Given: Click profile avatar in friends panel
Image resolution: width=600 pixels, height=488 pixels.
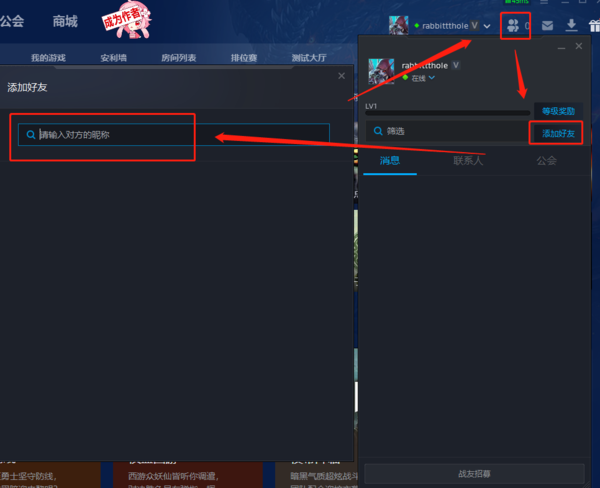Looking at the screenshot, I should (x=381, y=71).
